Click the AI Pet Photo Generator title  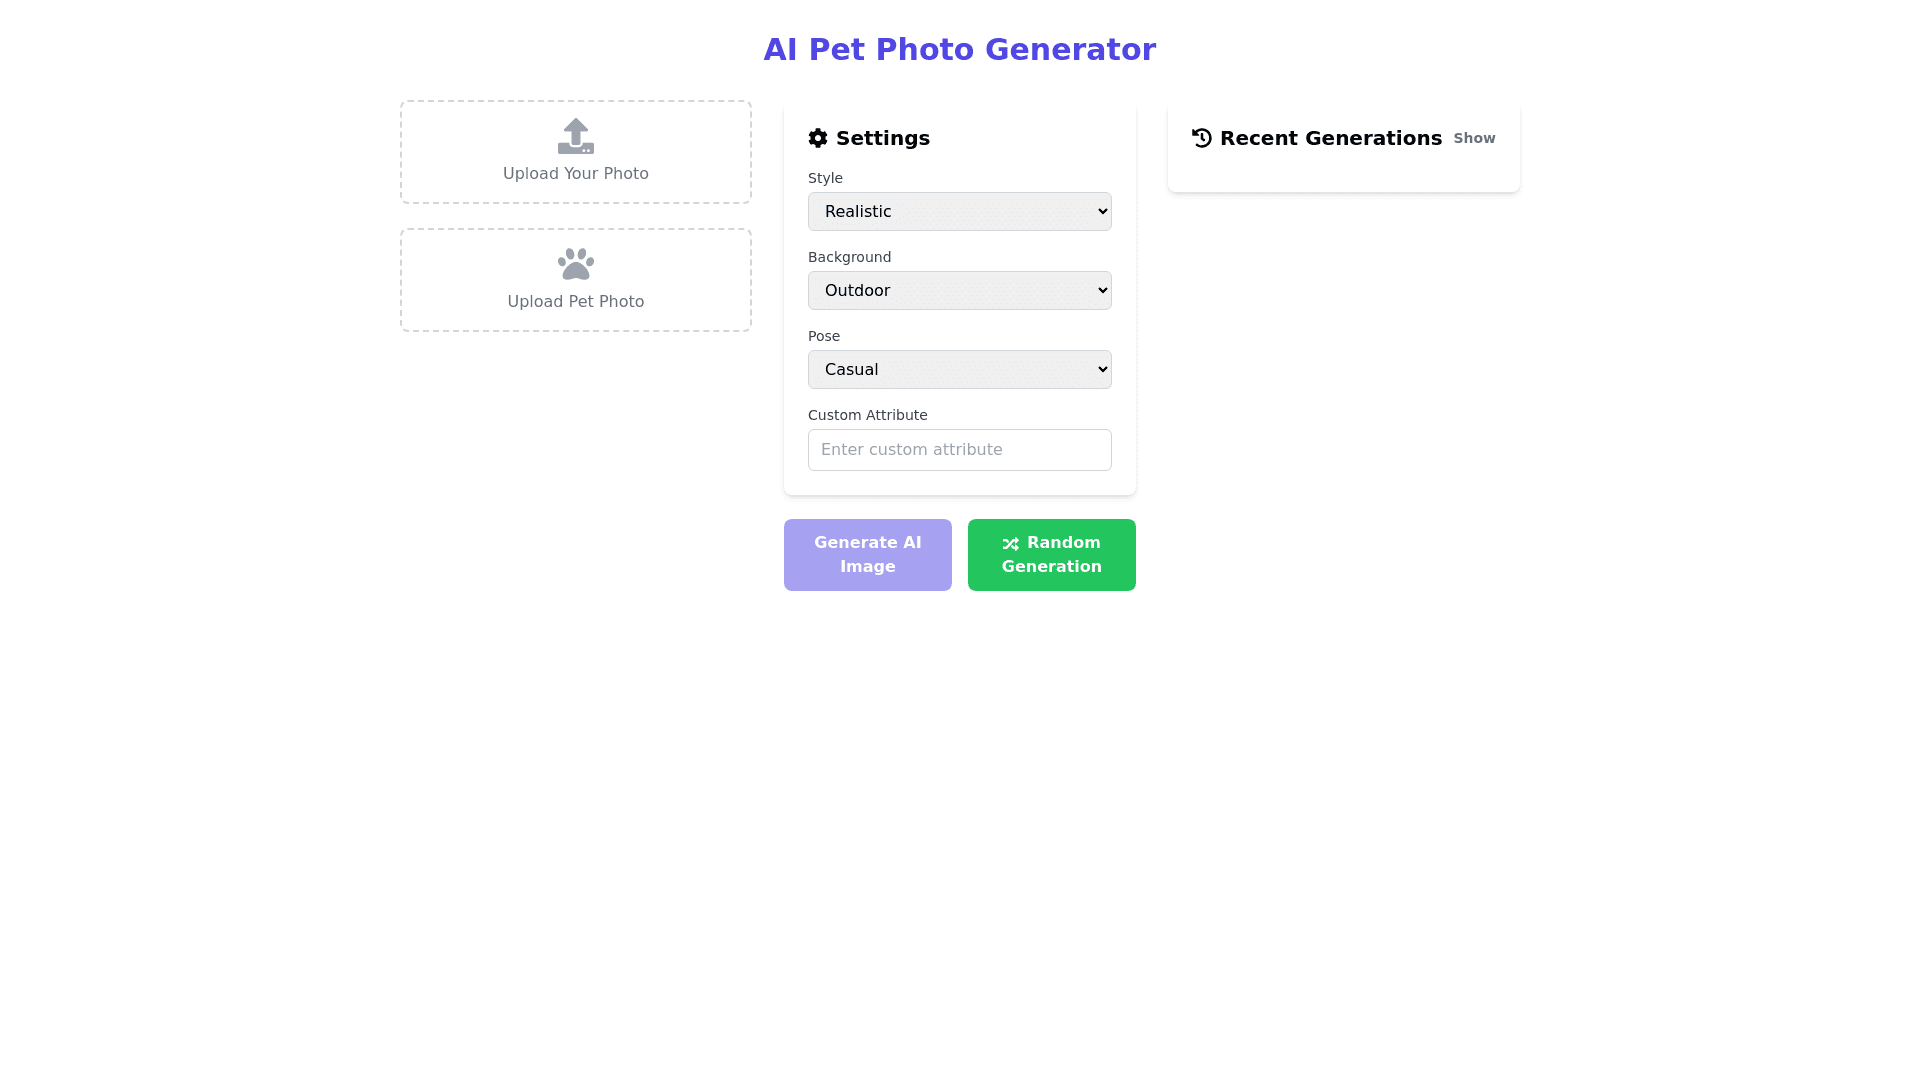coord(959,49)
